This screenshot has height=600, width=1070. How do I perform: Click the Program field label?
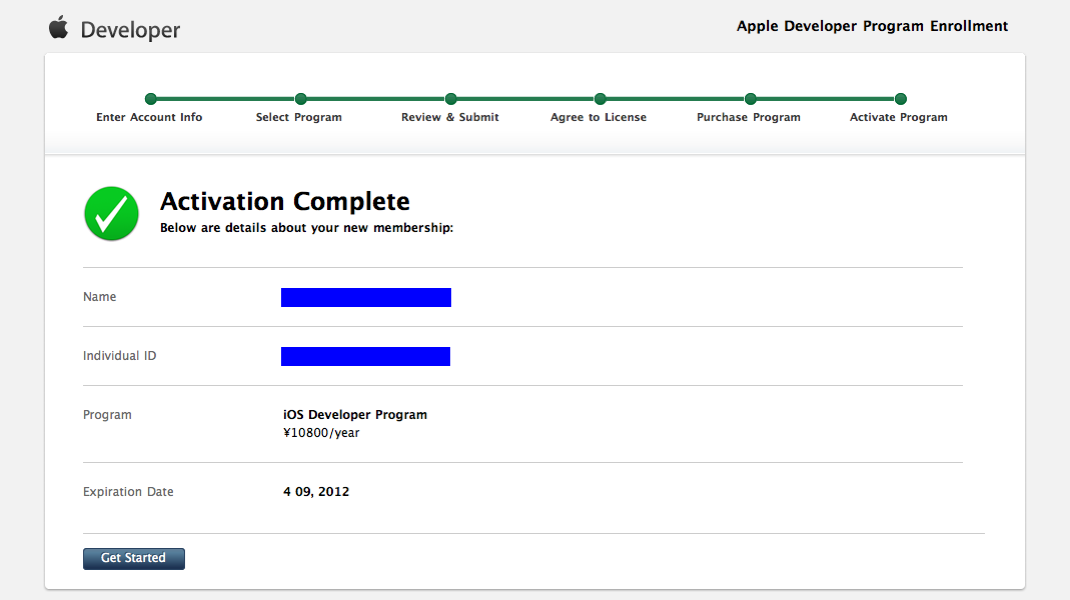coord(107,415)
